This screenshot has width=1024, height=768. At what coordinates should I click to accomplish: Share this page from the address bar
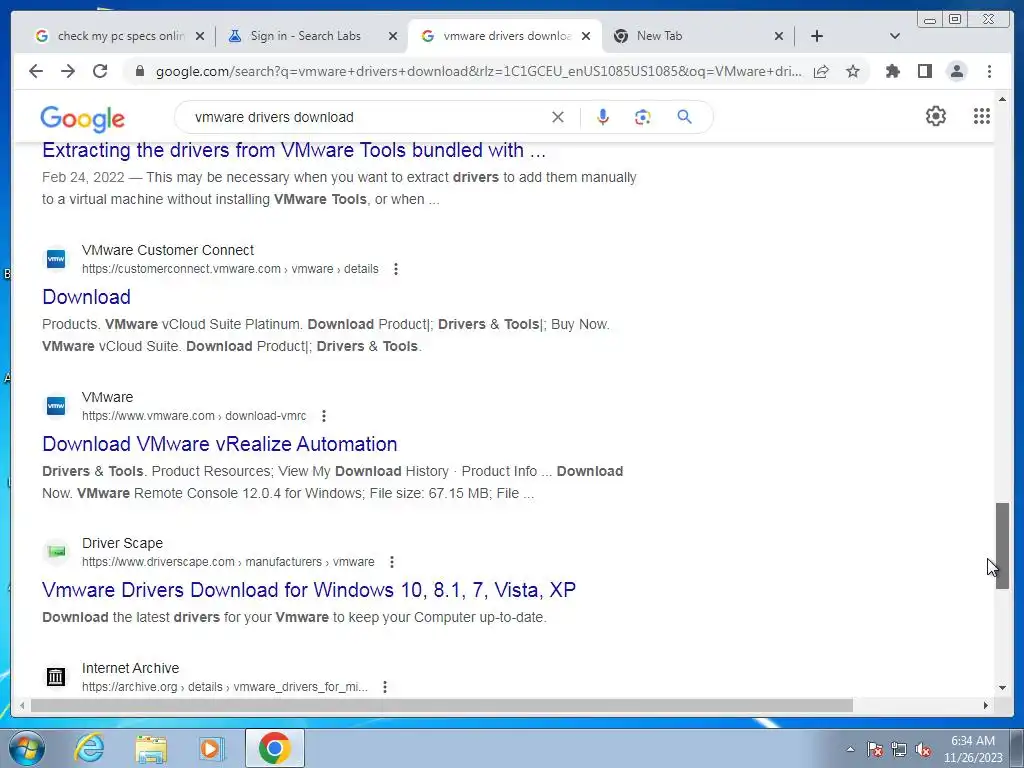(821, 71)
